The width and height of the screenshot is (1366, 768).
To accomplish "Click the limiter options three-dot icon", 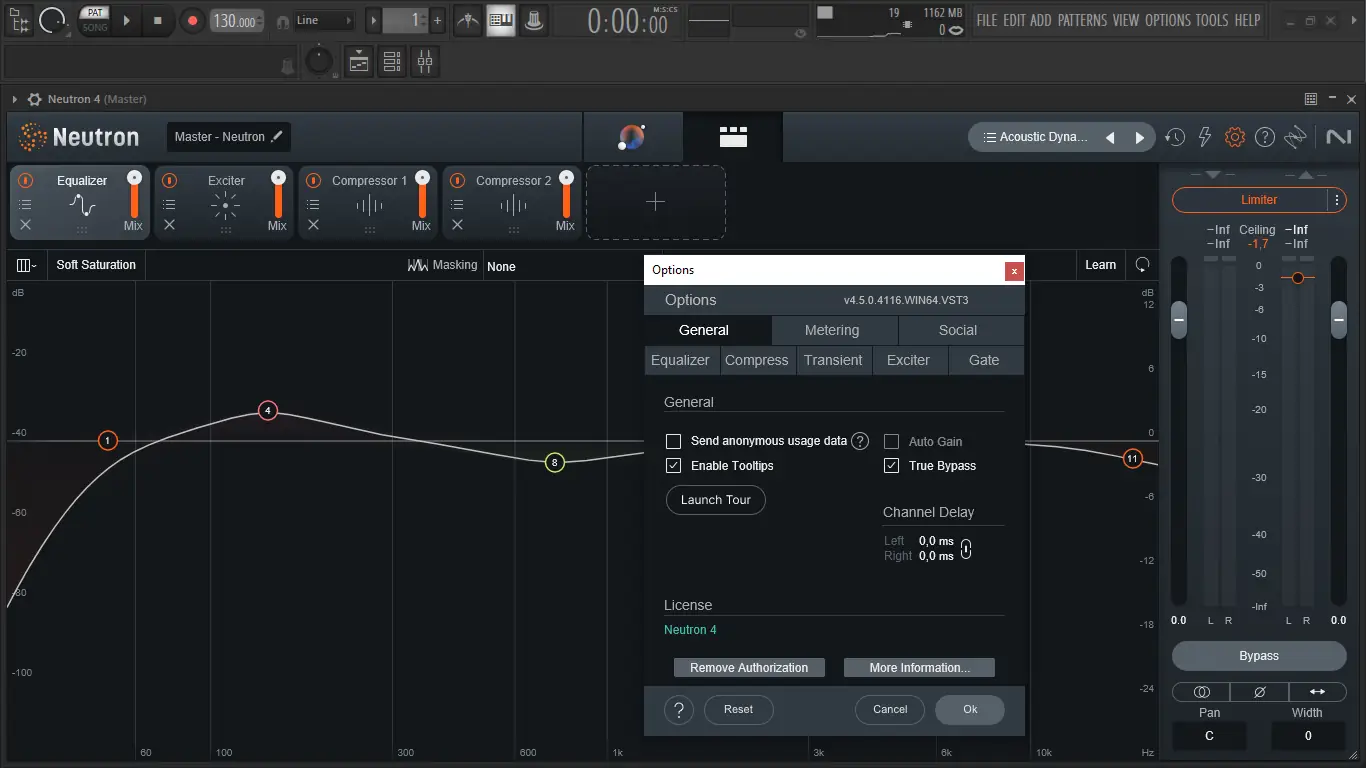I will pos(1337,200).
